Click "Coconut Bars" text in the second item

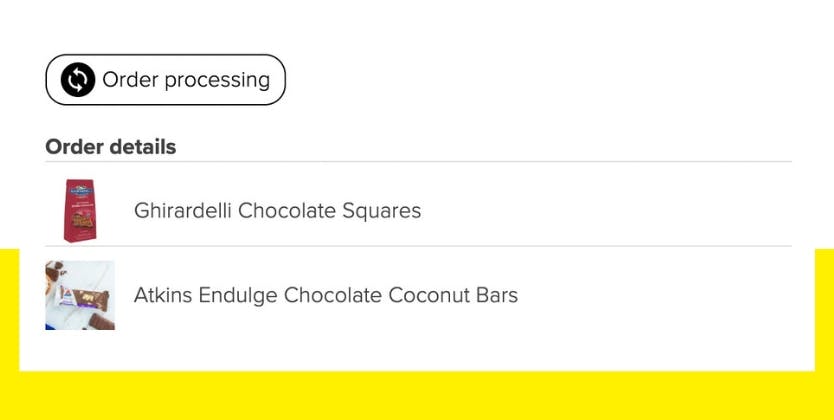tap(453, 295)
